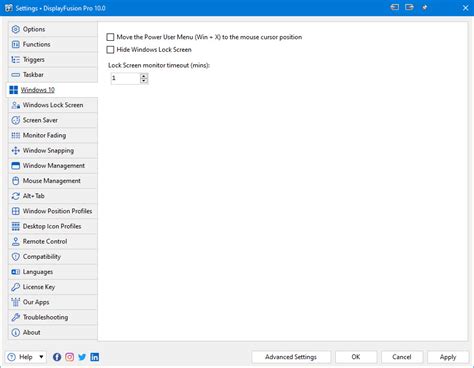474x368 pixels.
Task: Open the Facebook link icon
Action: coord(57,357)
